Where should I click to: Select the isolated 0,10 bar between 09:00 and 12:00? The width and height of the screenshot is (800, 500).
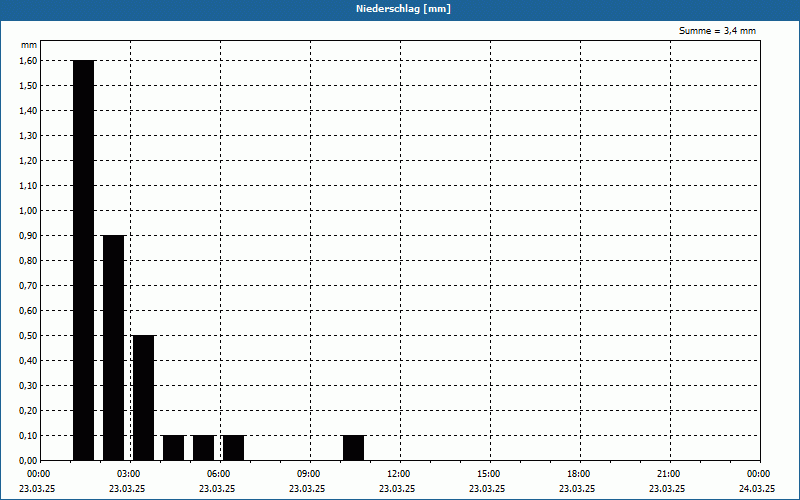[354, 448]
